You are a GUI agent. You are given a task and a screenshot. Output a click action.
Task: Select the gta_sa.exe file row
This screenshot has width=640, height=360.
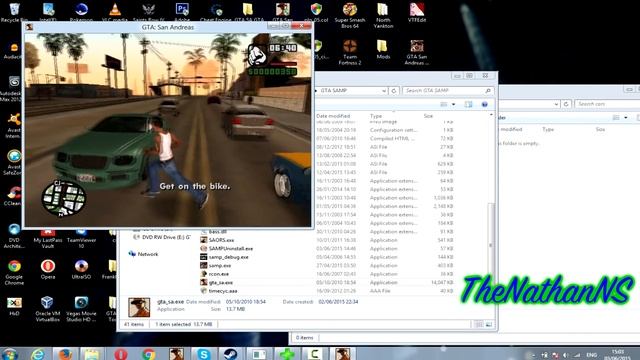[327, 282]
